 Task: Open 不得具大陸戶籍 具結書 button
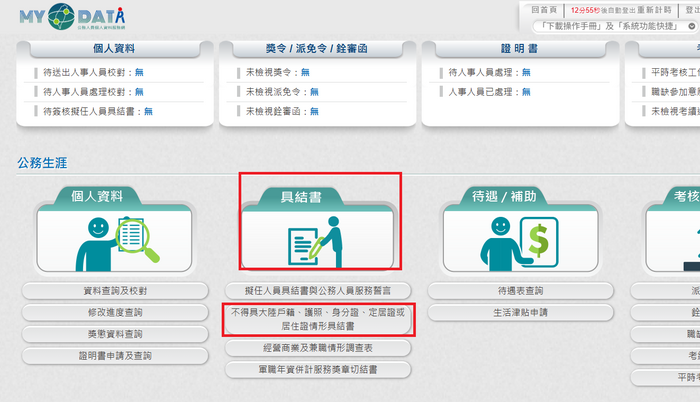click(318, 319)
